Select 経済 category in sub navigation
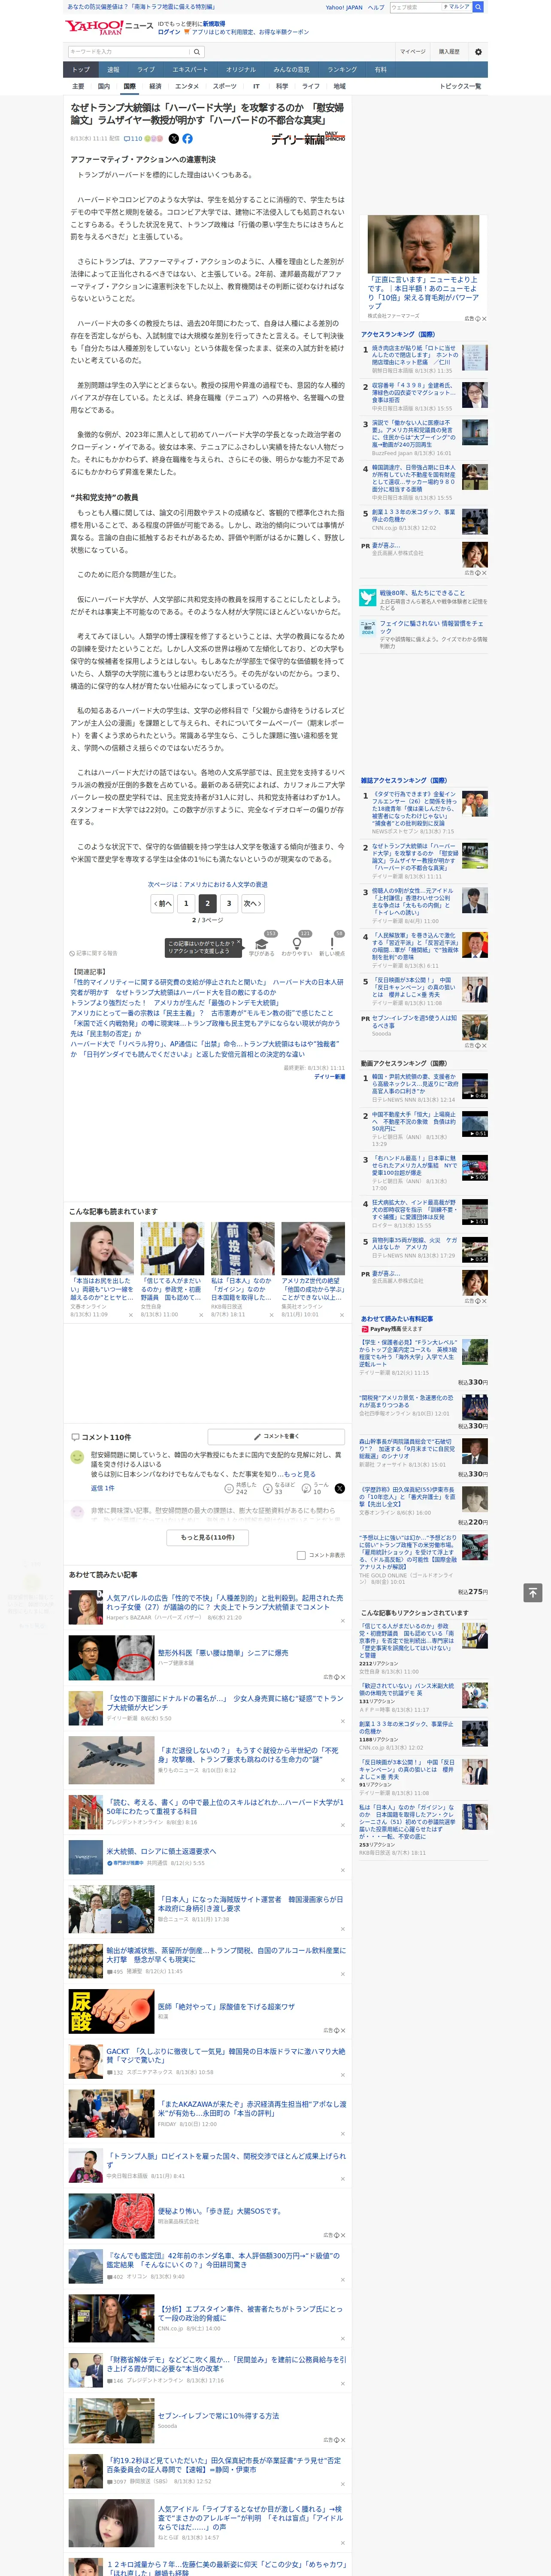 [155, 86]
